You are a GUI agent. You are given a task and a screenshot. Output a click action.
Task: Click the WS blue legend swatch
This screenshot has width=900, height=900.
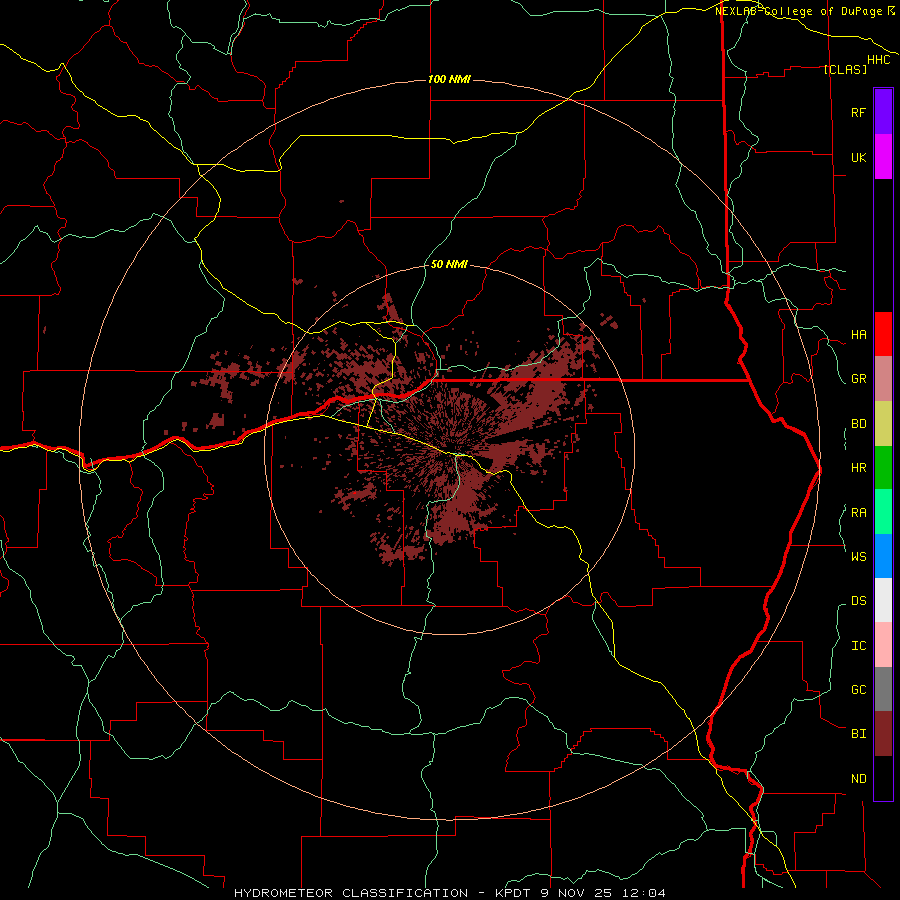click(883, 556)
